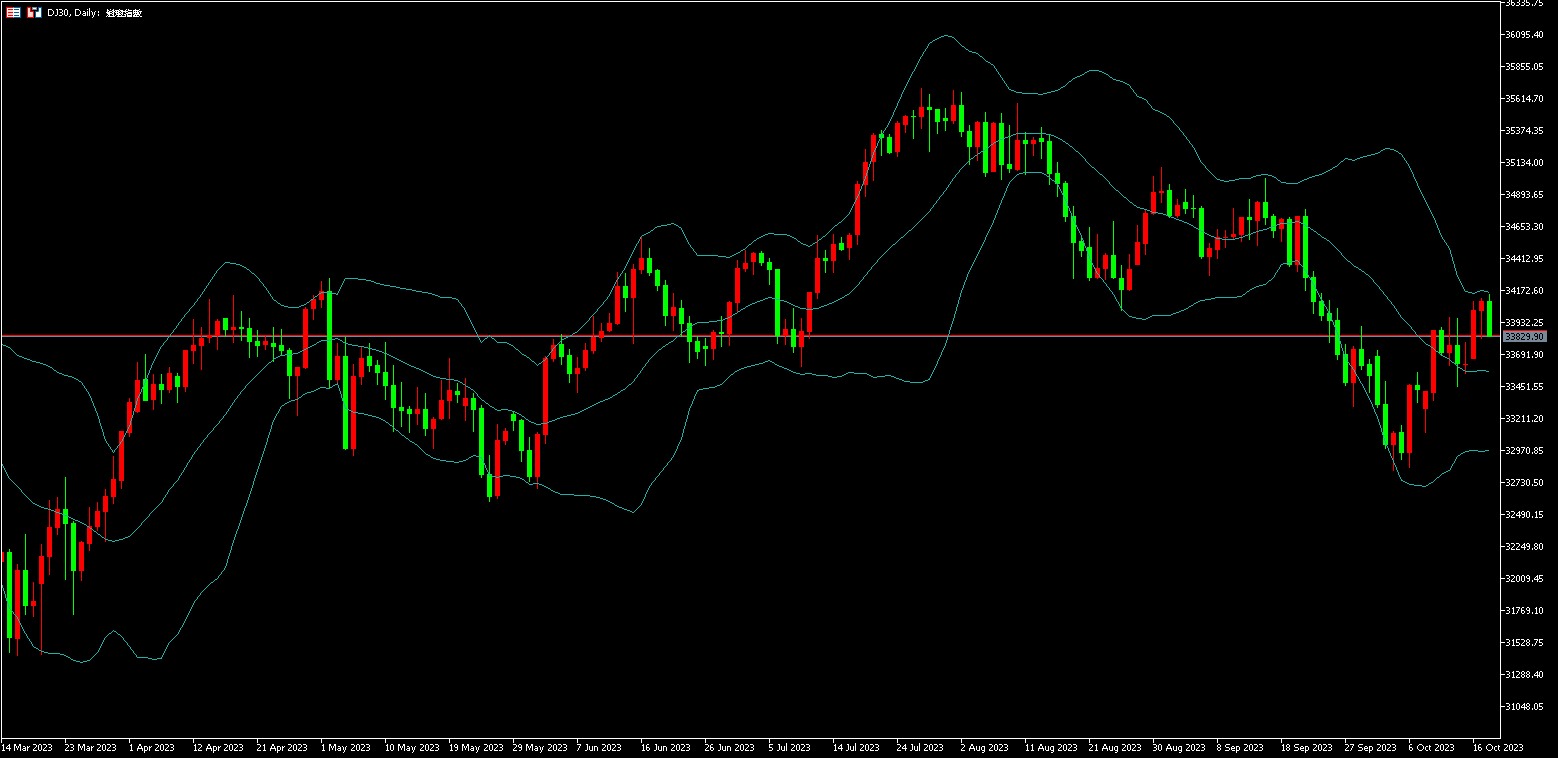Click the 34893.65 price axis label
Image resolution: width=1558 pixels, height=758 pixels.
pyautogui.click(x=1524, y=195)
